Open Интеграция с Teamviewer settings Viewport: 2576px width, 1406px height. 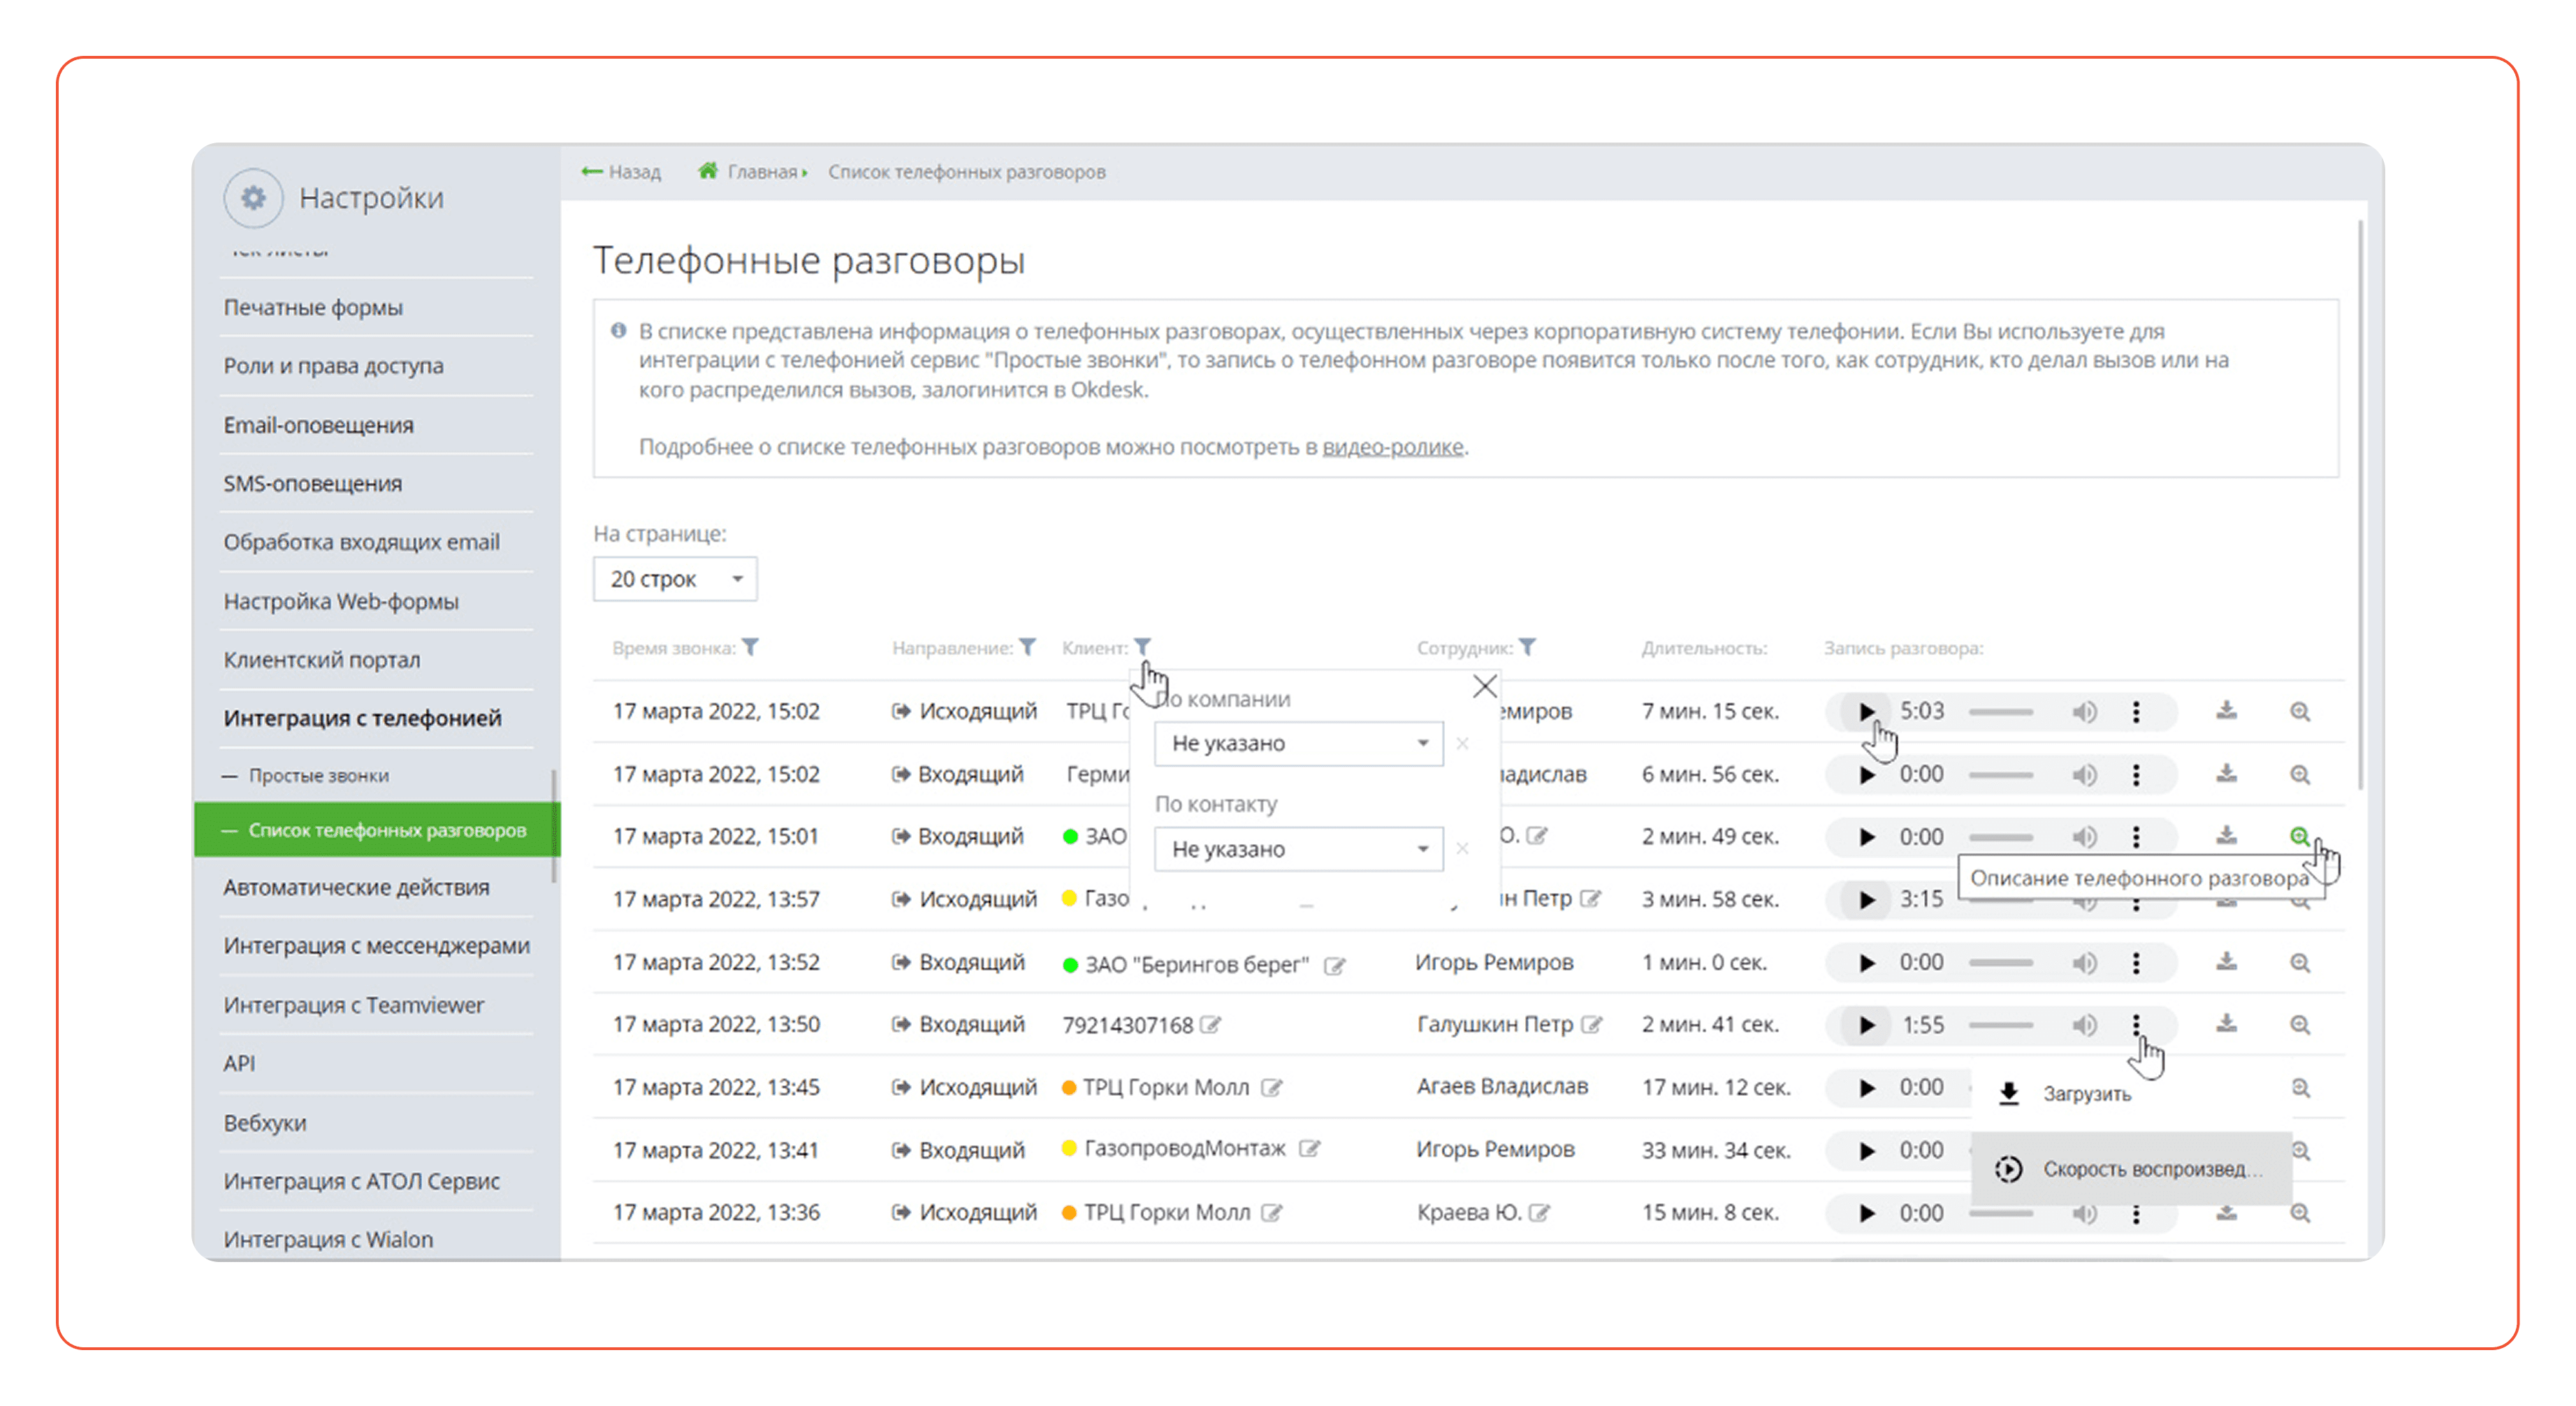coord(353,1005)
